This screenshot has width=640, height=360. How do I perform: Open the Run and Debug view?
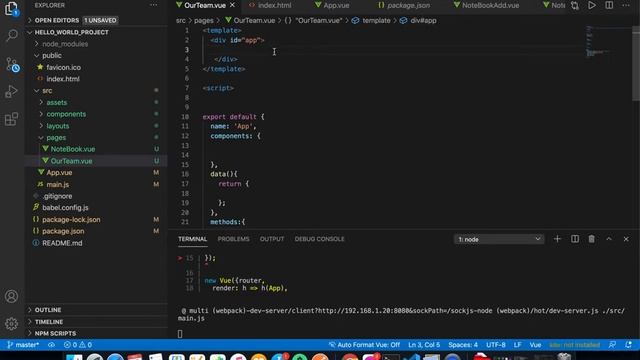(11, 91)
